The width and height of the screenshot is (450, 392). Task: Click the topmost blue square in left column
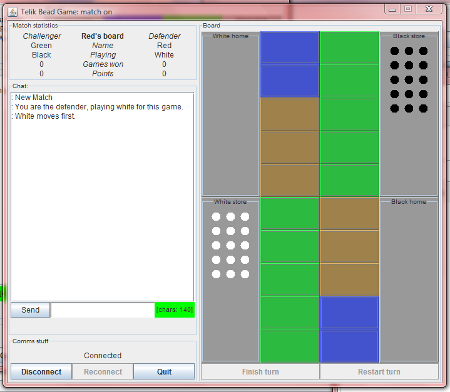[290, 47]
